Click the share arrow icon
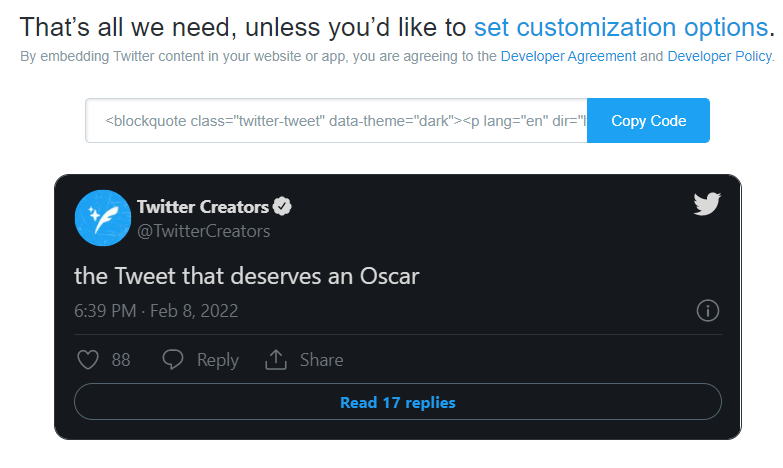This screenshot has height=468, width=783. 276,360
